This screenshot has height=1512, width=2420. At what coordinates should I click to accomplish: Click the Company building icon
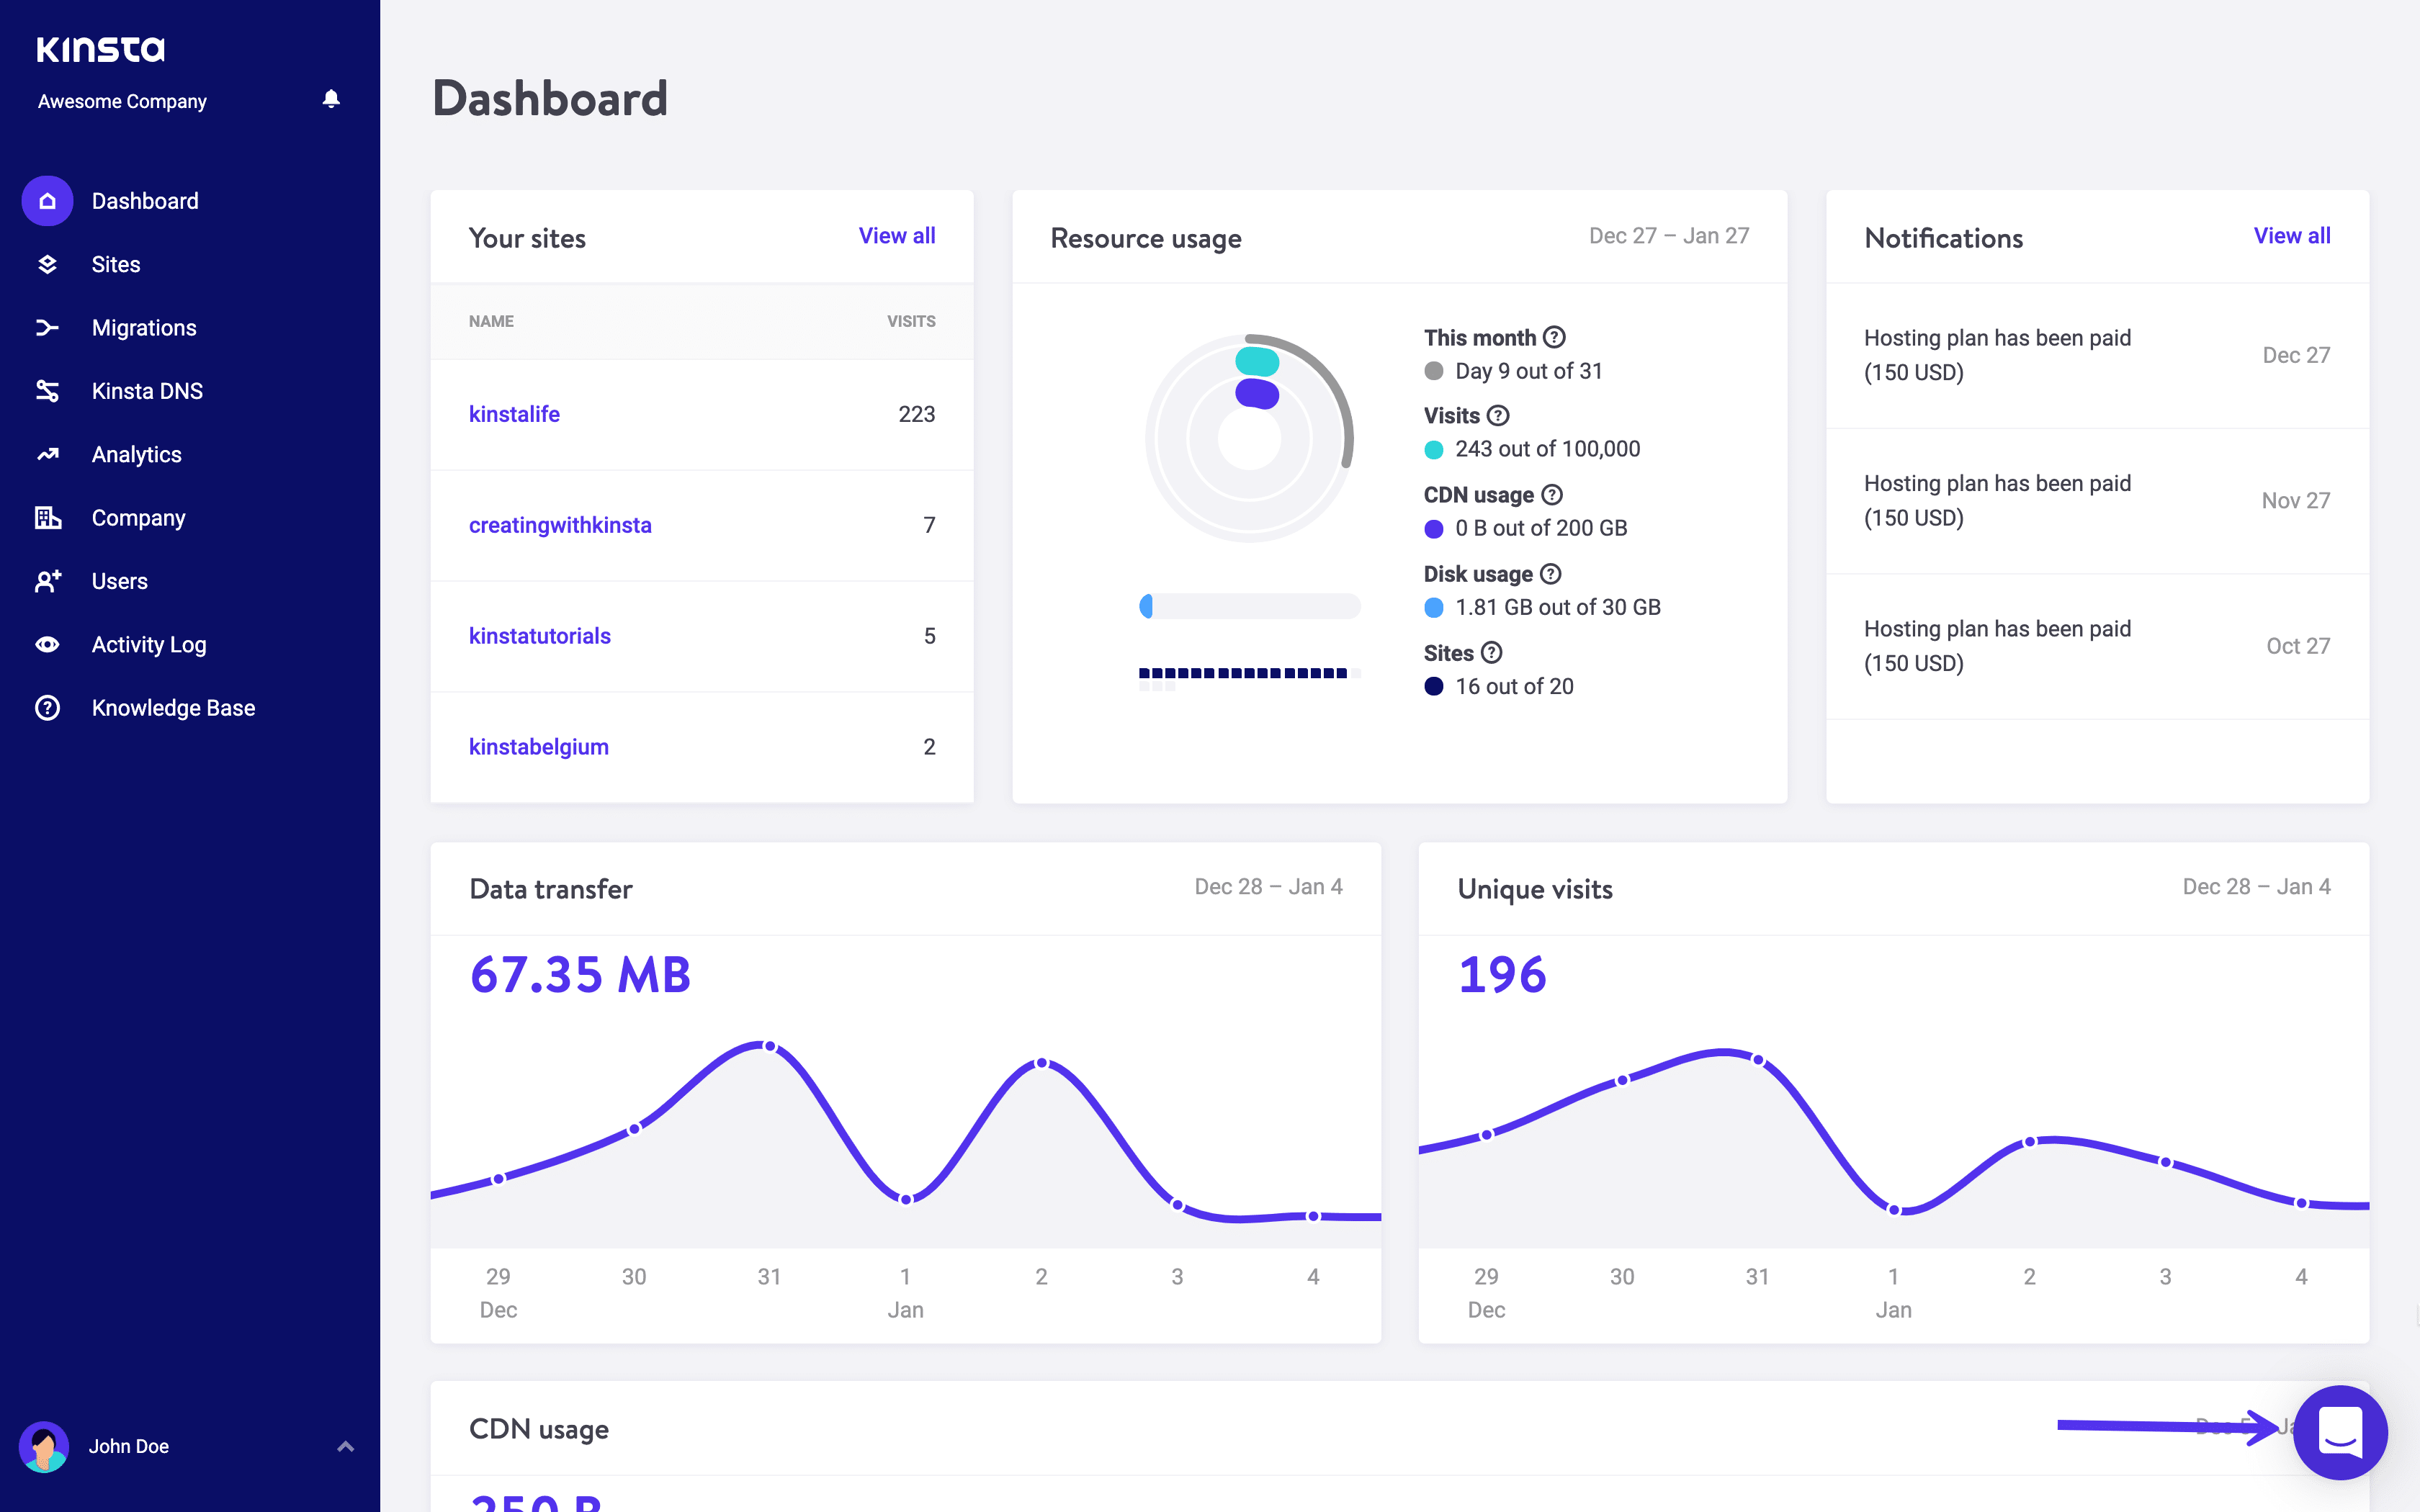47,517
